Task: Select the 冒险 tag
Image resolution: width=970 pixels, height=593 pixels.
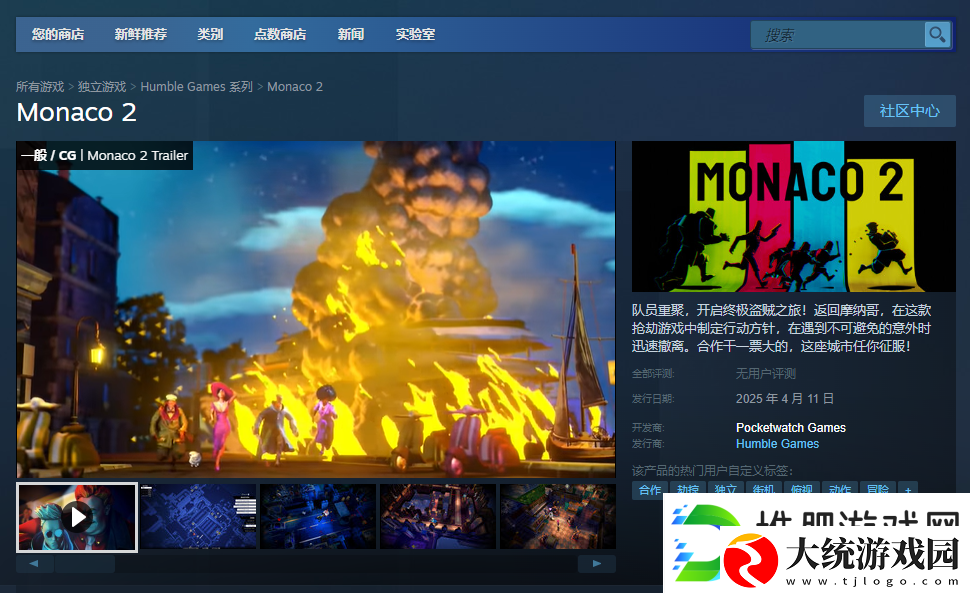Action: (877, 490)
